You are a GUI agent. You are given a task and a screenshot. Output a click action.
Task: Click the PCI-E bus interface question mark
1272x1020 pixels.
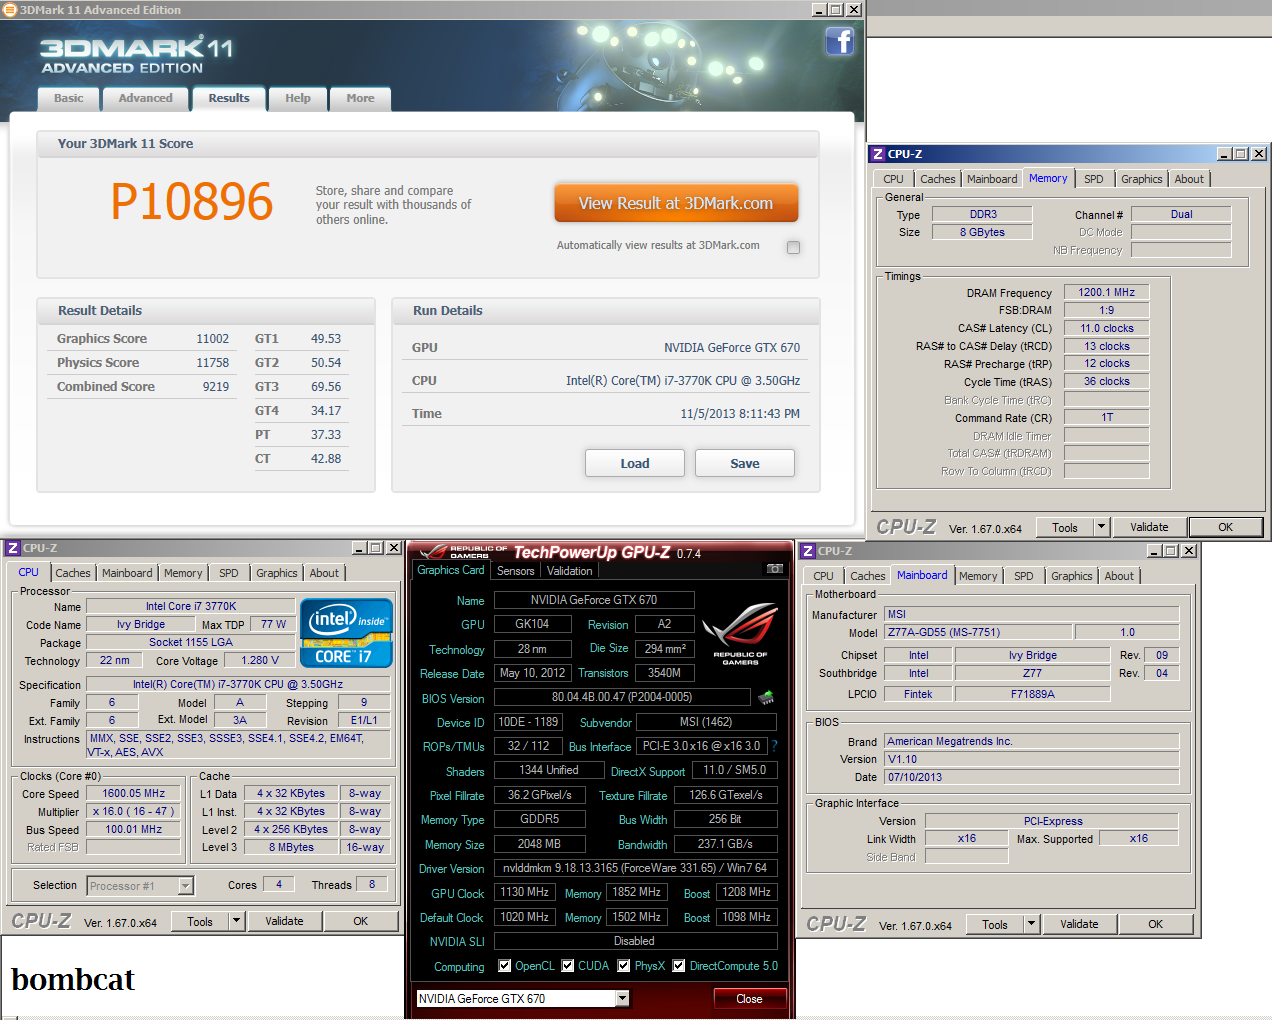click(x=774, y=746)
